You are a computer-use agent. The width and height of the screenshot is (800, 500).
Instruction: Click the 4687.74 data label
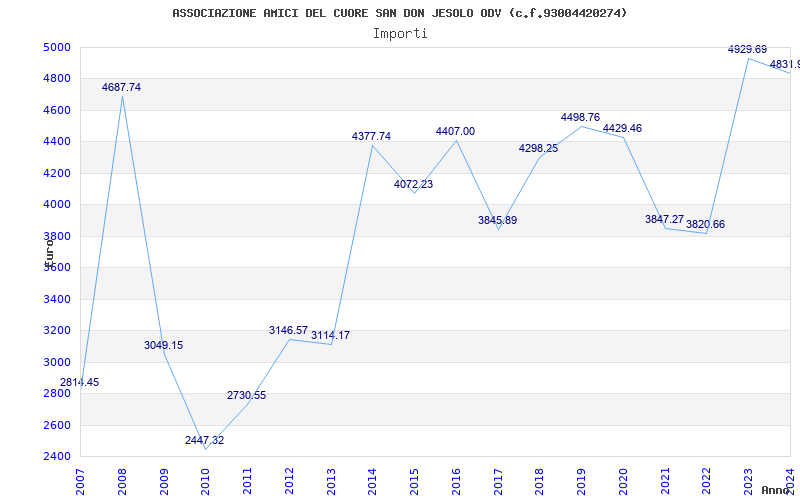pos(121,87)
